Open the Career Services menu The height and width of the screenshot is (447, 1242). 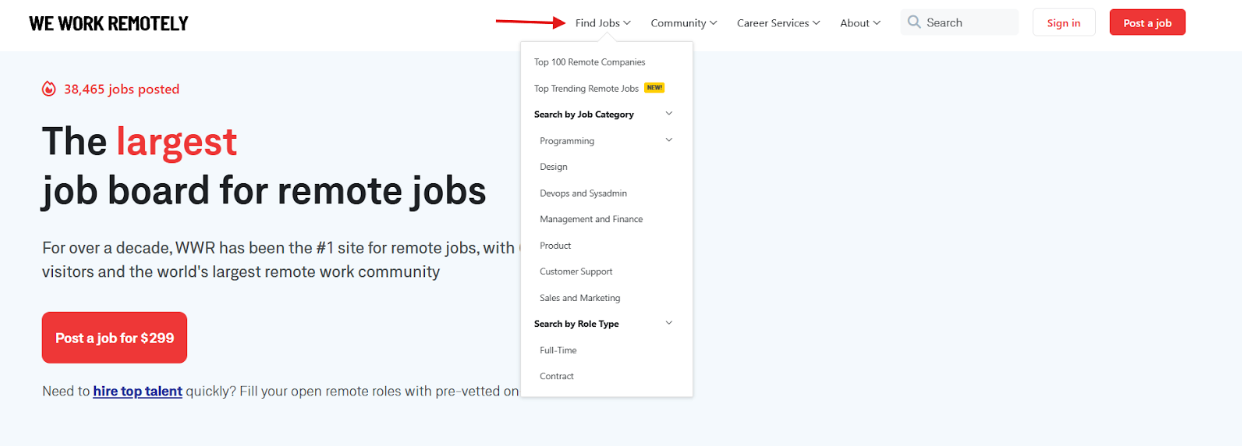(778, 23)
